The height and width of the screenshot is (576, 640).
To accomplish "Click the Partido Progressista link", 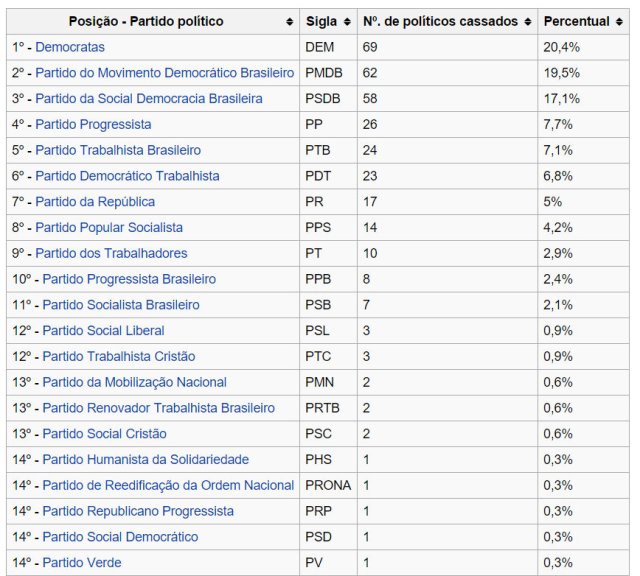I will [93, 124].
